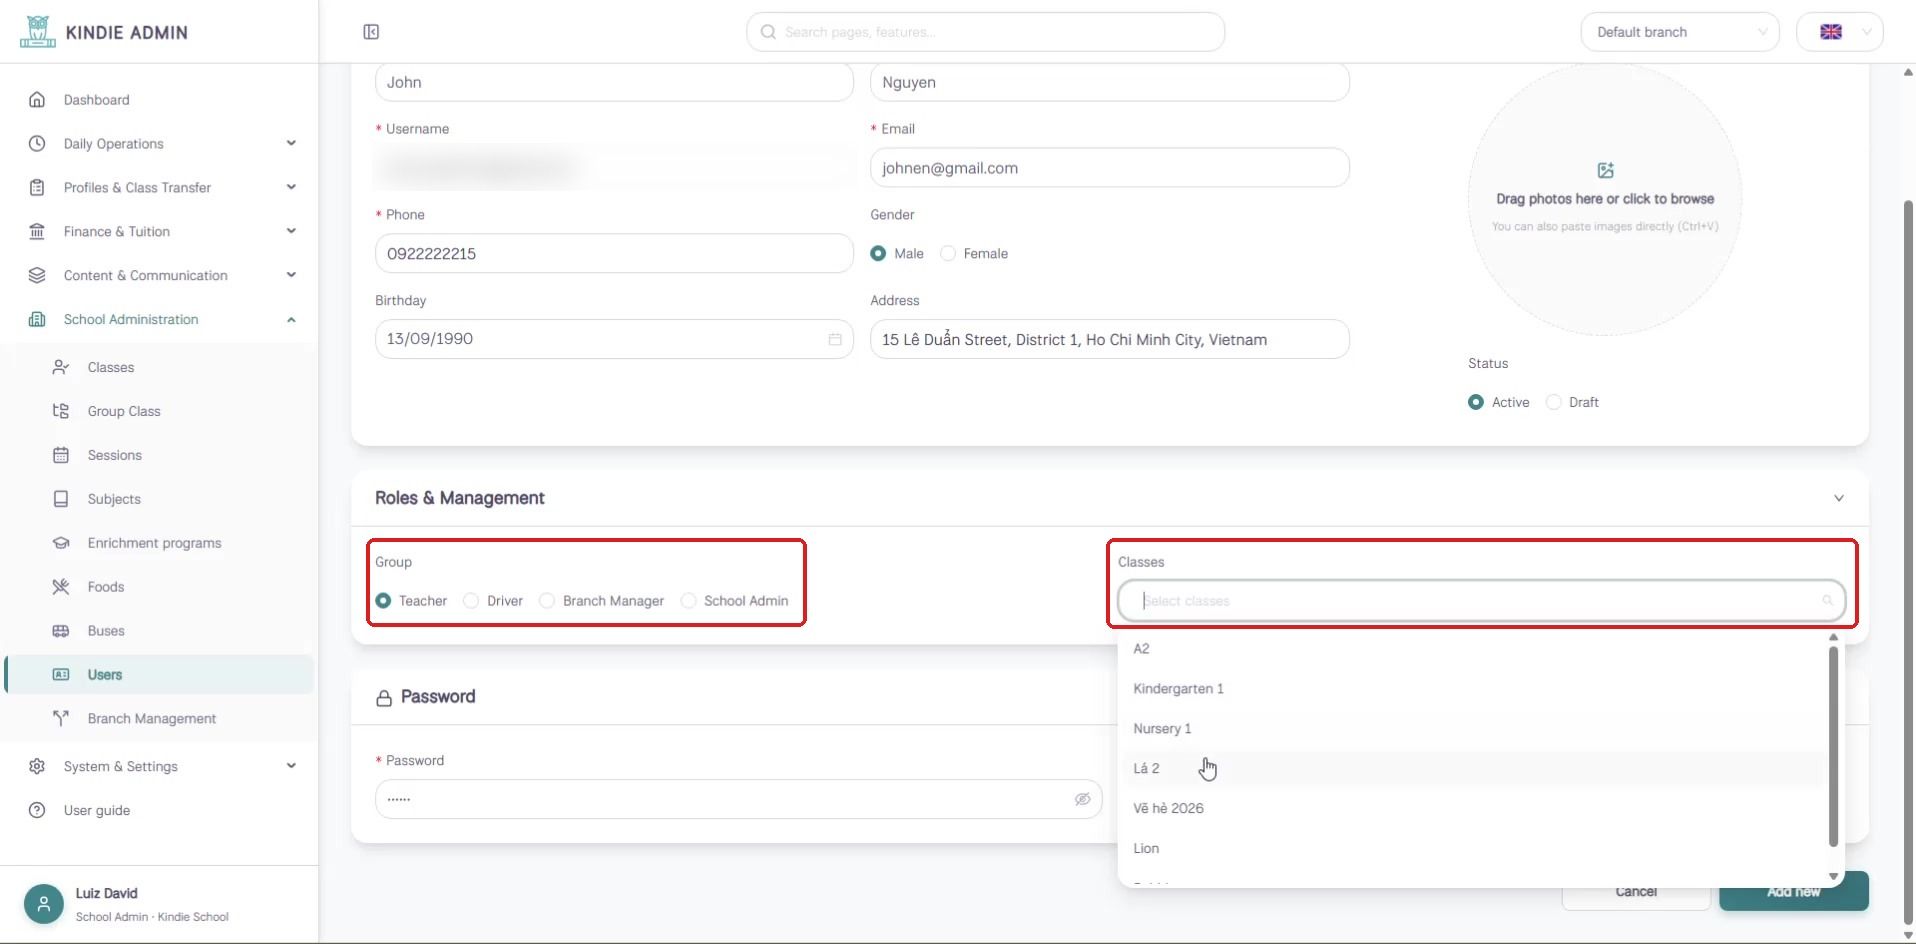Click the Email input field
Screen dimensions: 1916x944
tap(1109, 168)
